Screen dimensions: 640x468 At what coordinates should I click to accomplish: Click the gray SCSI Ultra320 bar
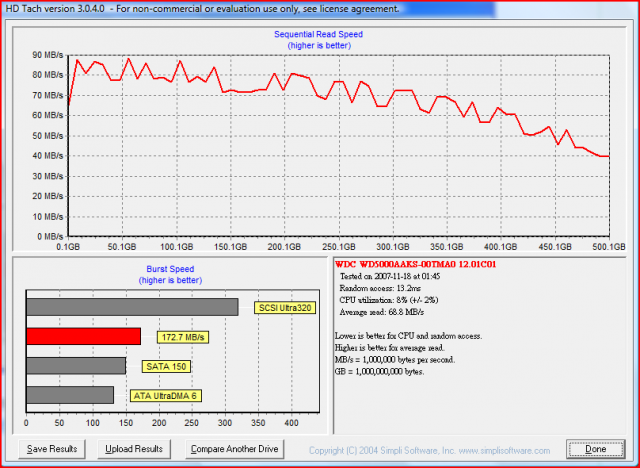coord(132,307)
